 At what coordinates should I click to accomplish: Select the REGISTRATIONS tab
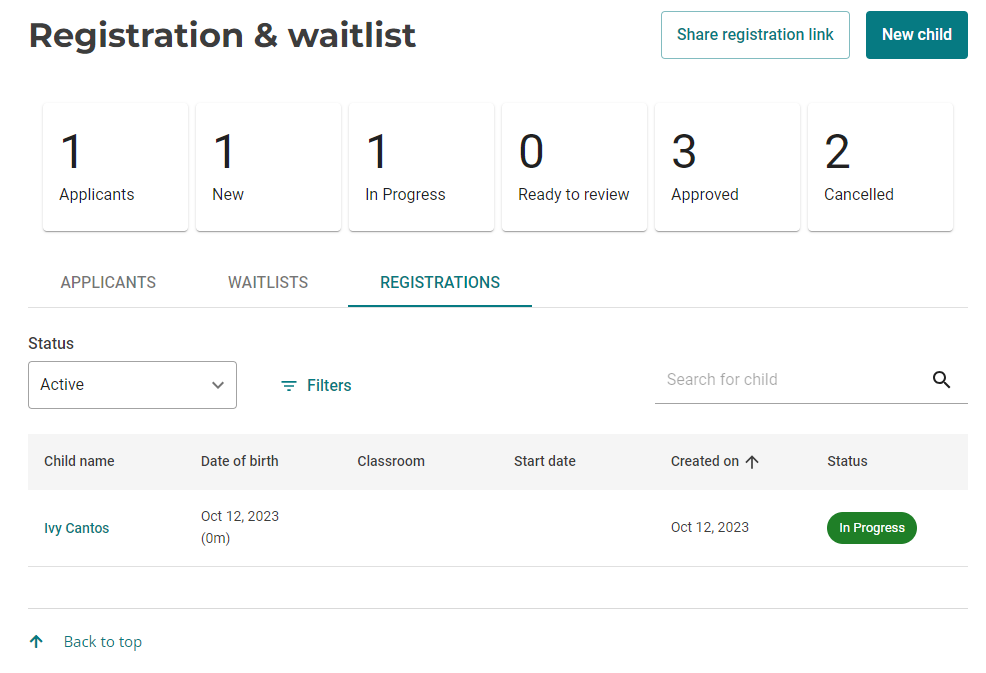point(439,282)
